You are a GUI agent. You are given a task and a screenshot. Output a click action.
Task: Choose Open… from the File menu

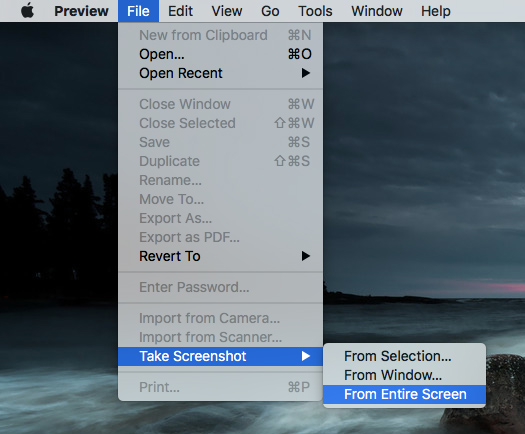220,54
